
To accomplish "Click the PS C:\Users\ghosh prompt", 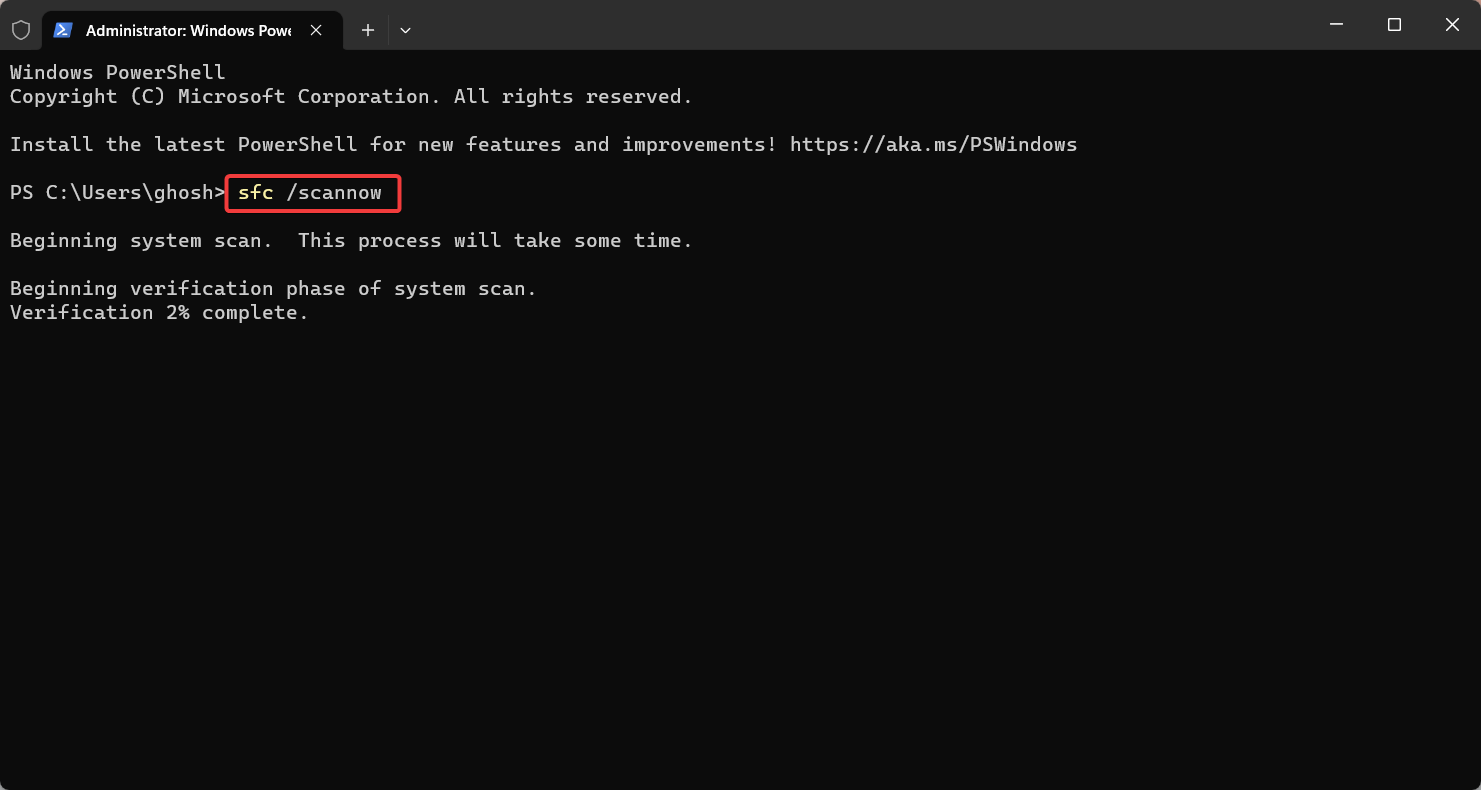I will coord(118,192).
